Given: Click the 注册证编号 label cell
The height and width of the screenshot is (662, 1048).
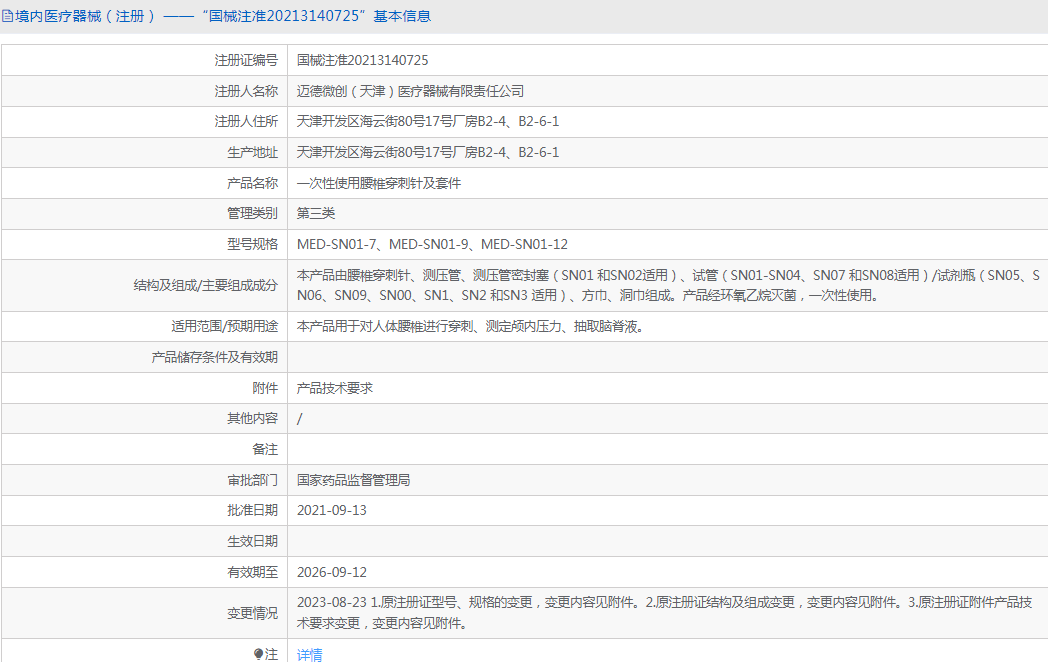Looking at the screenshot, I should click(245, 60).
